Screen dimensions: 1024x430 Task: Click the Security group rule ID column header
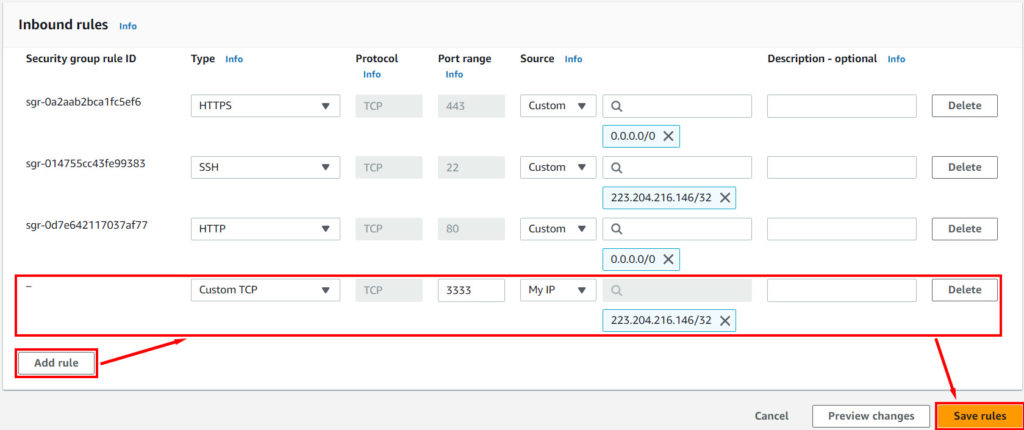coord(81,59)
